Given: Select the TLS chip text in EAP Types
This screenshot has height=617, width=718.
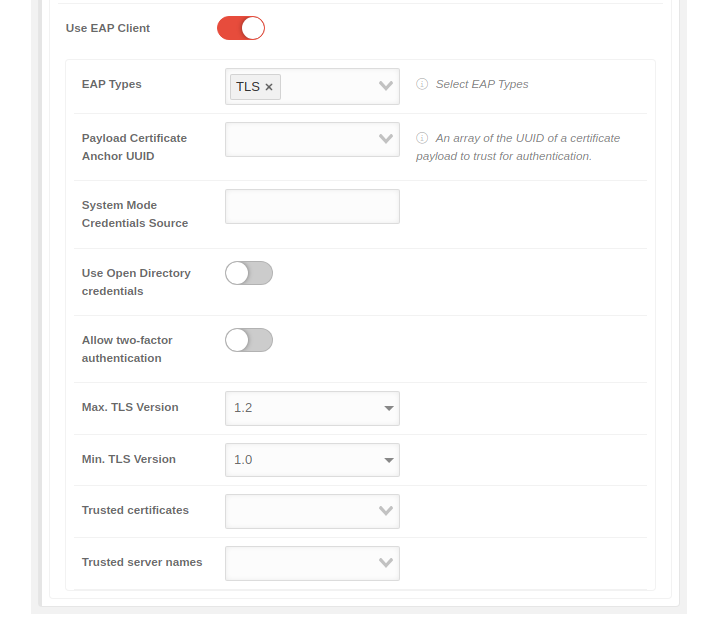Looking at the screenshot, I should click(x=247, y=87).
